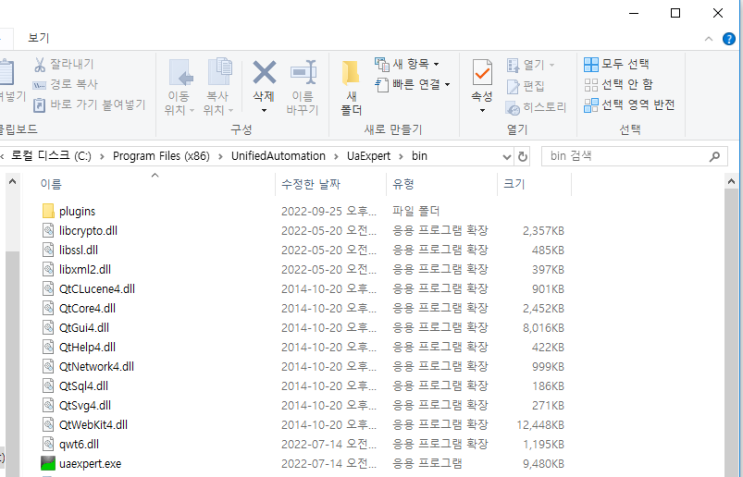The image size is (743, 477).
Task: Click the Edit (편집) button
Action: pyautogui.click(x=526, y=86)
